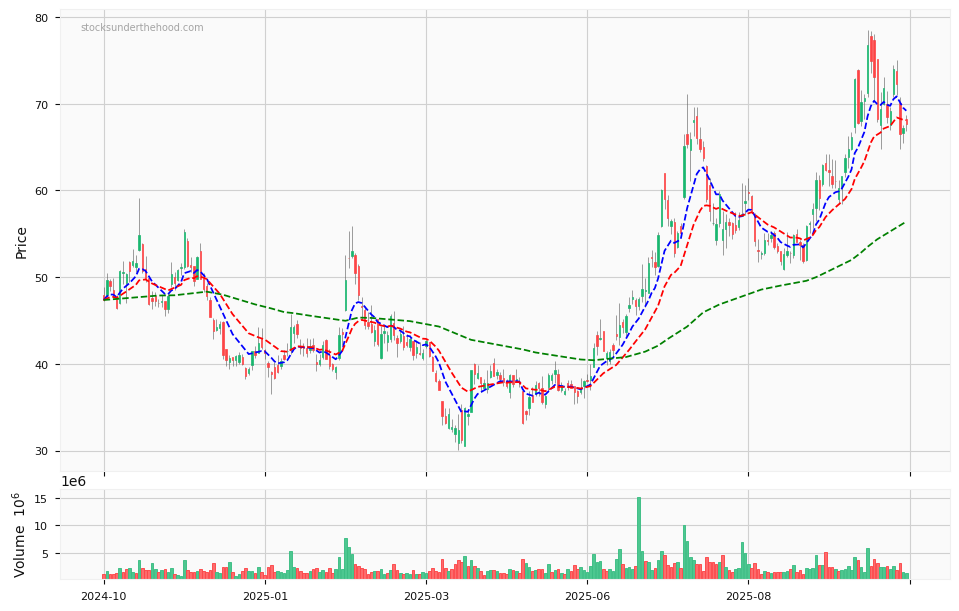The image size is (959, 611).
Task: Click right end of green dashed average line
Action: (904, 223)
